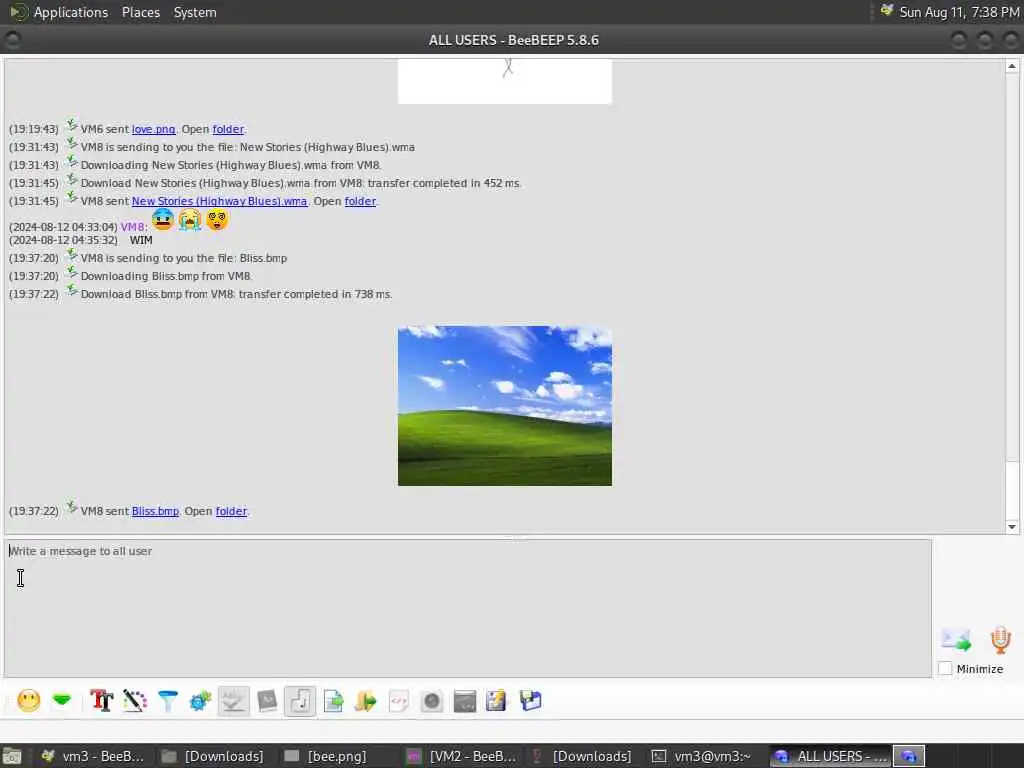1024x768 pixels.
Task: Open the blue funnel message filter
Action: pos(168,701)
